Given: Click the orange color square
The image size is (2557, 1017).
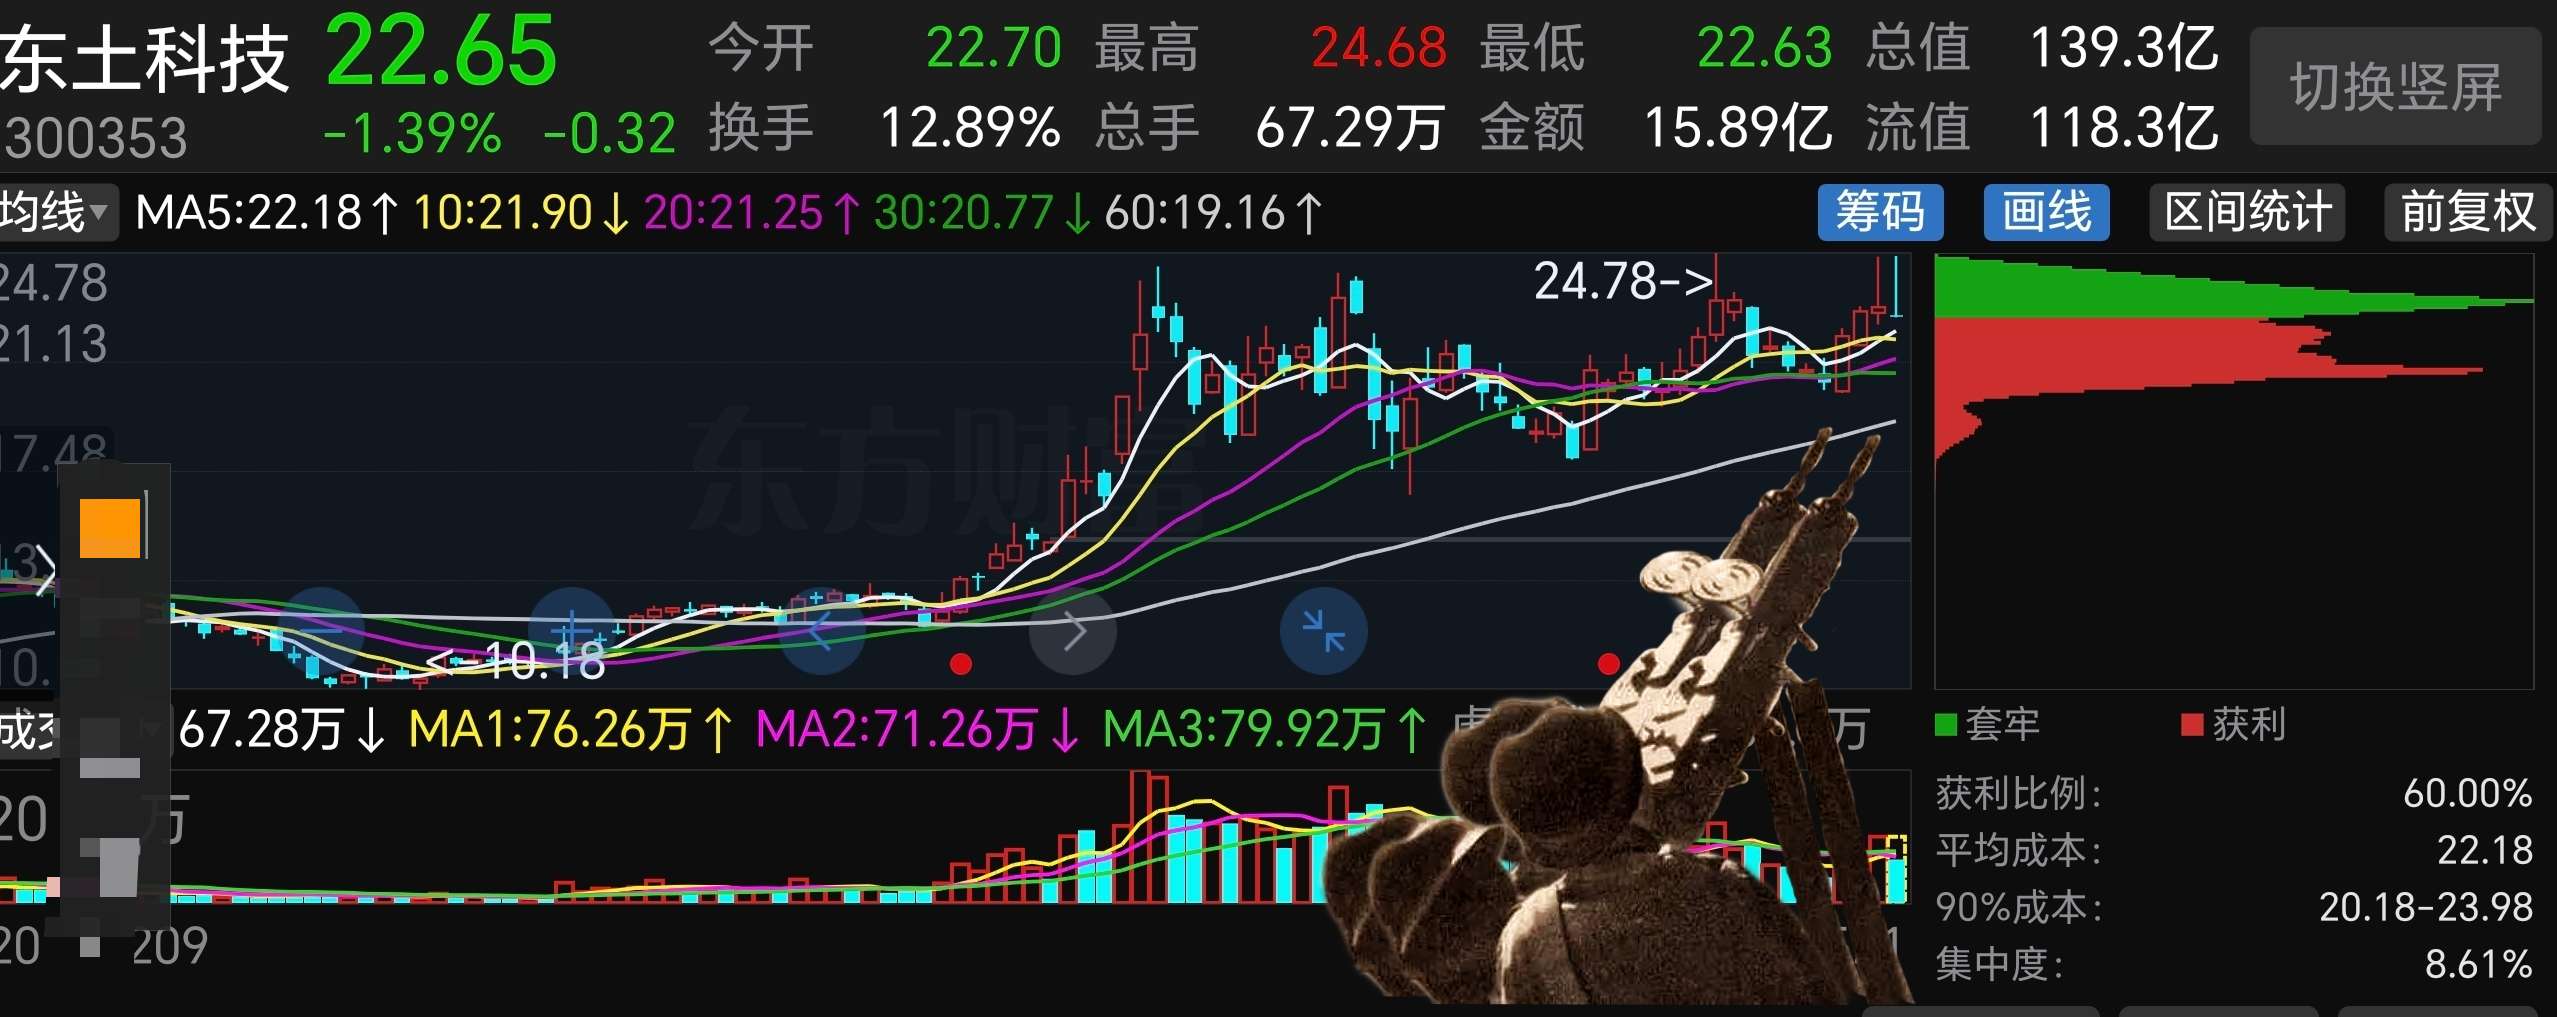Looking at the screenshot, I should pyautogui.click(x=110, y=528).
